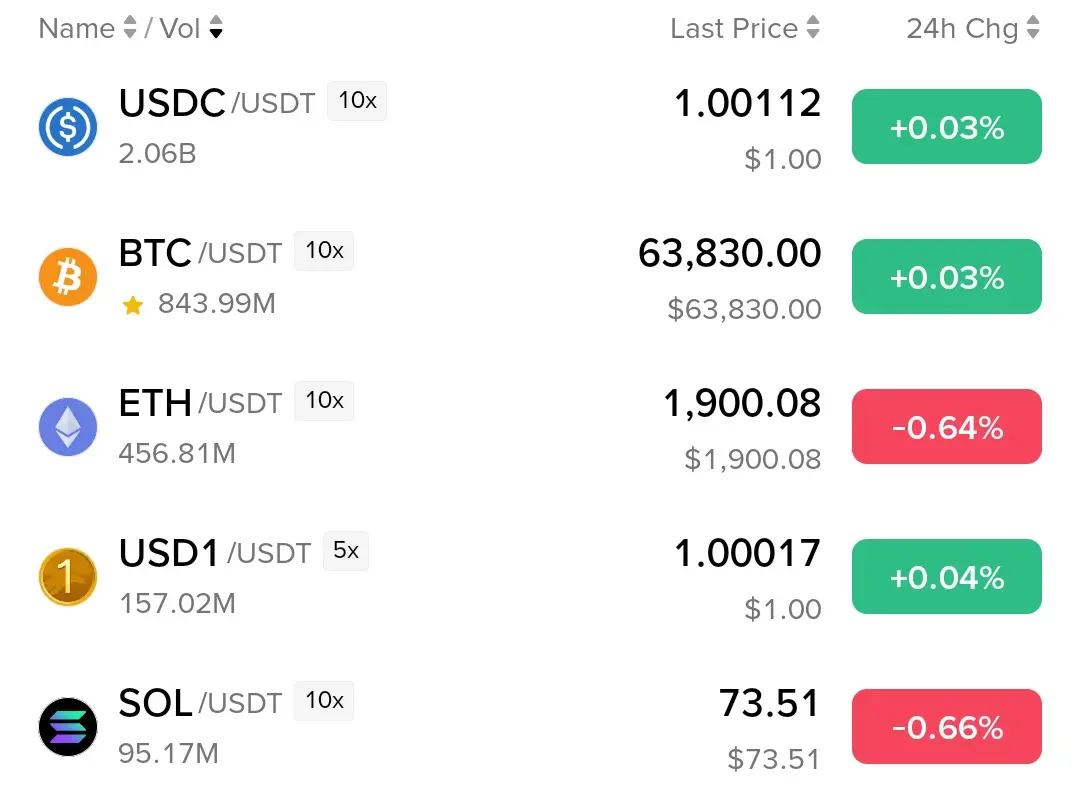Click ETH -0.64% change badge

click(946, 426)
